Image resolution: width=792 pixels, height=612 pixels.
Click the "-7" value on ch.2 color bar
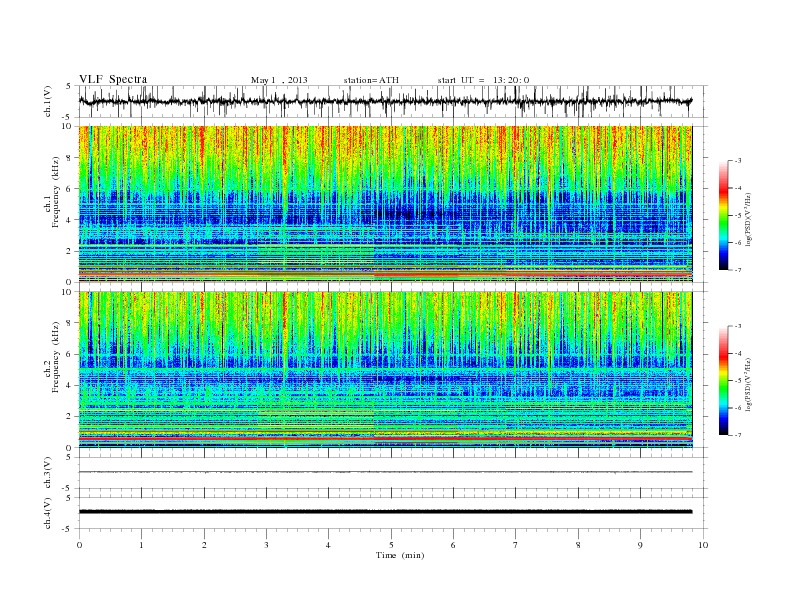(x=738, y=435)
